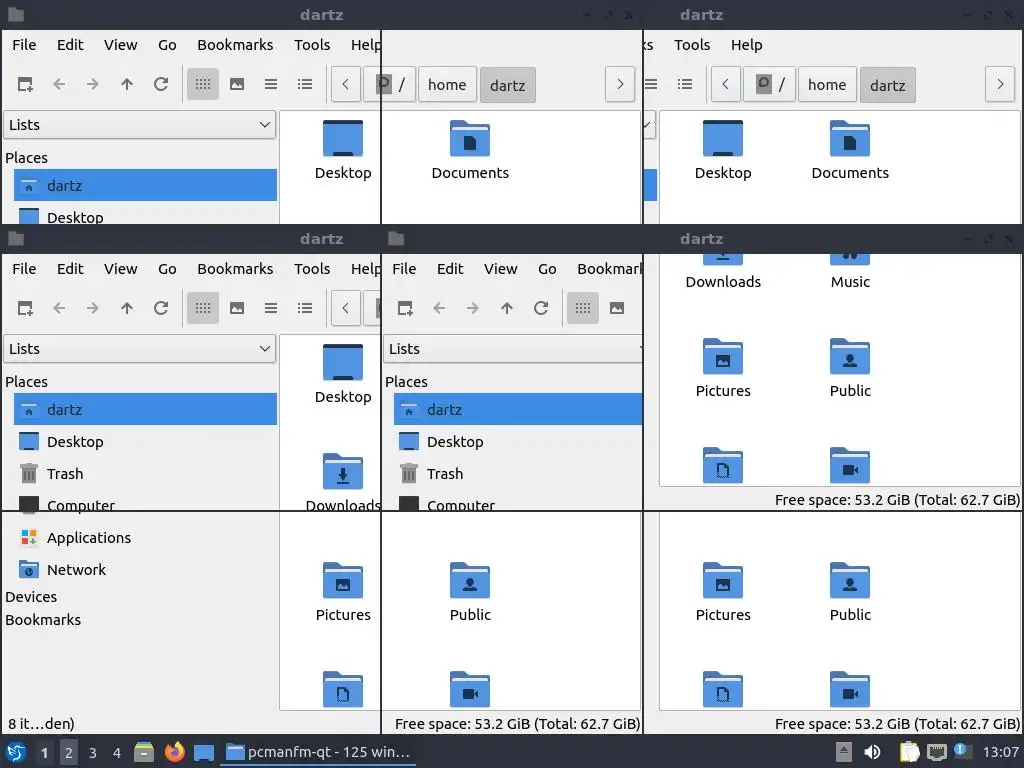
Task: Open File menu in top-left window
Action: (24, 45)
